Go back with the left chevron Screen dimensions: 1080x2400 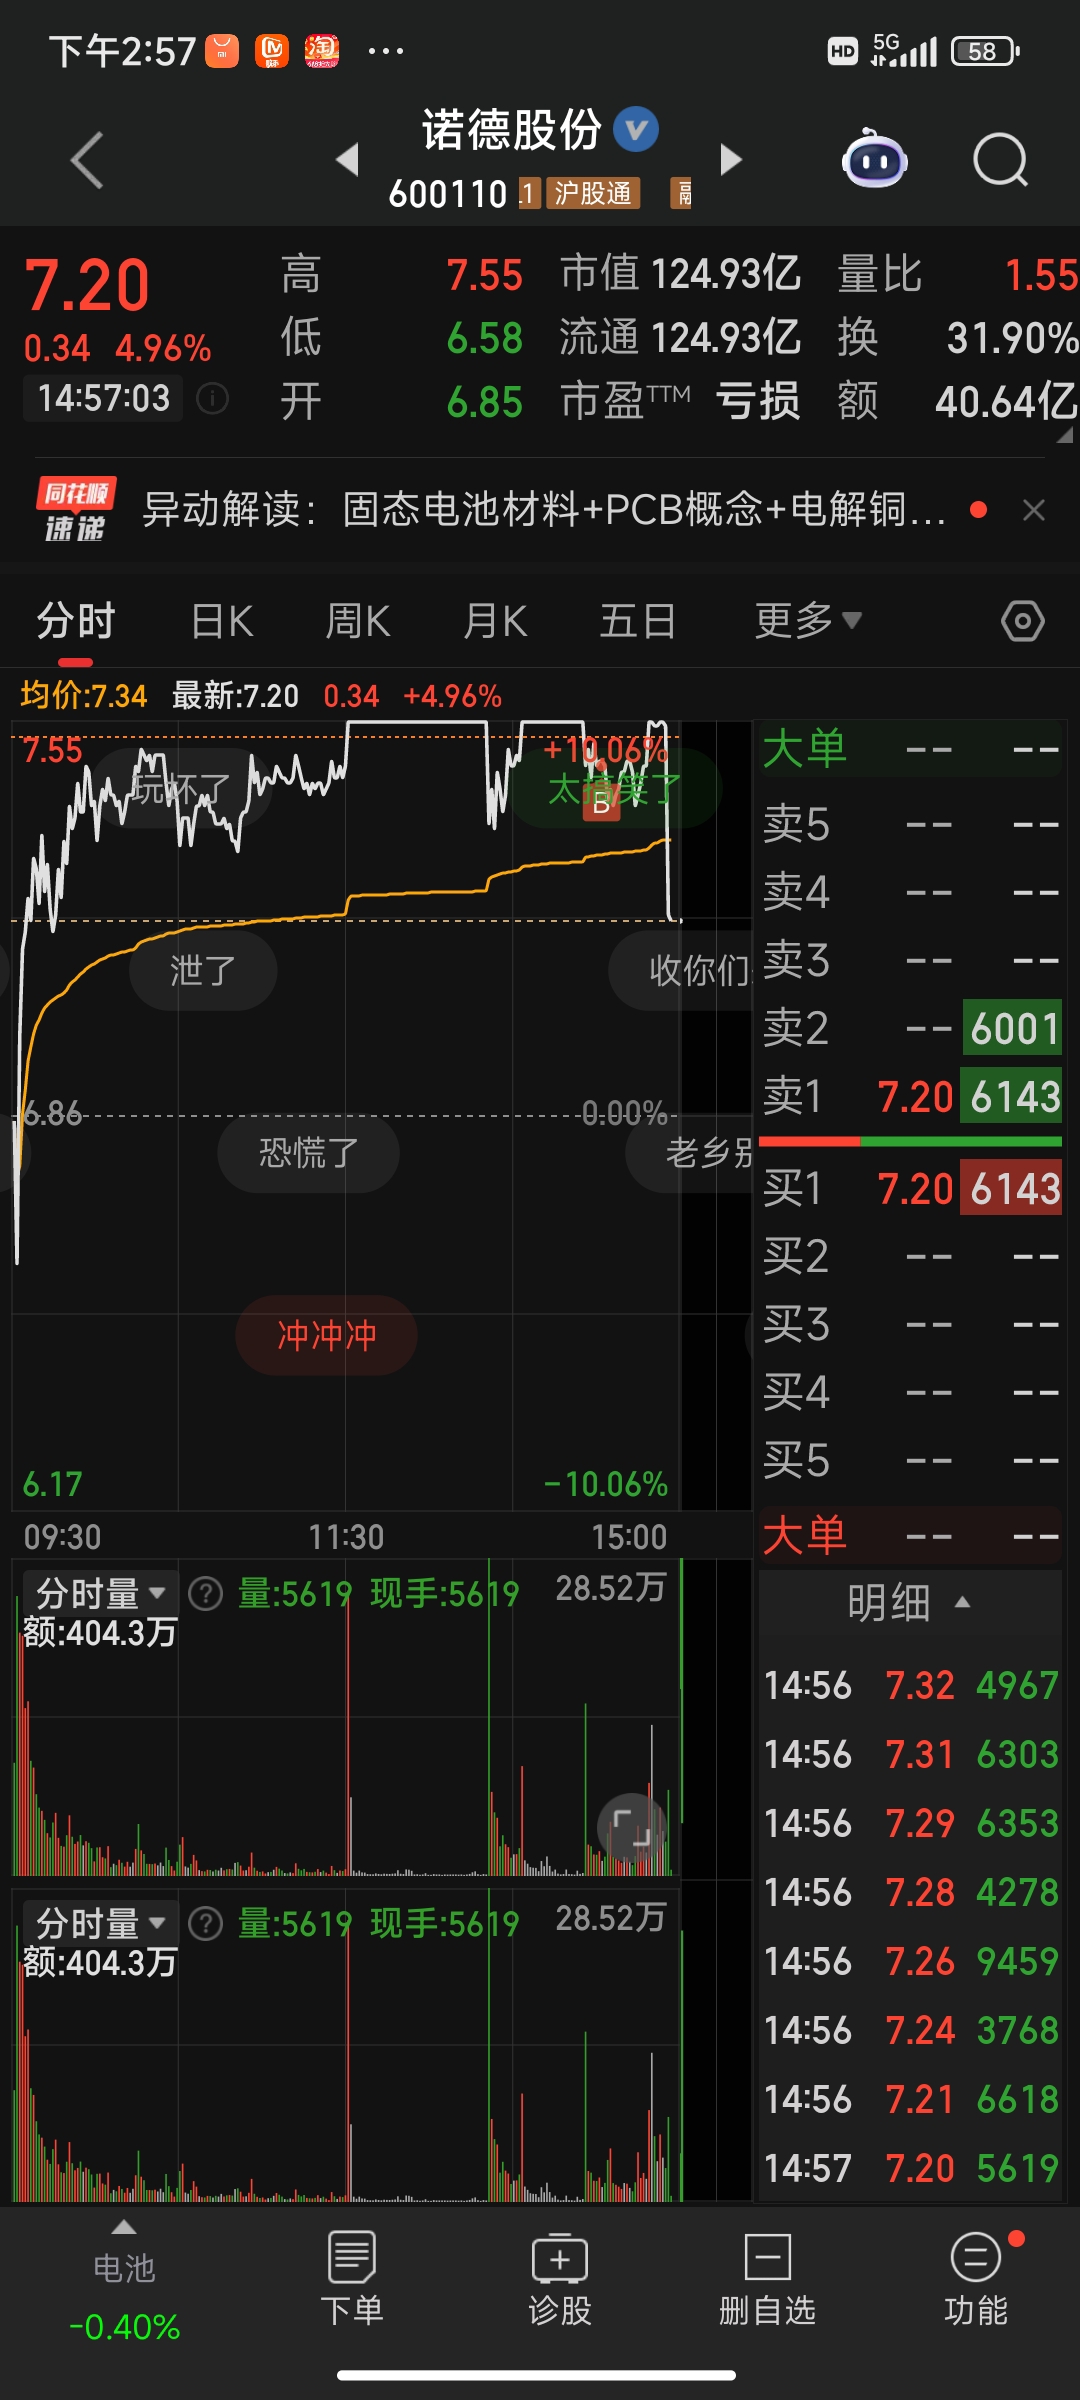click(87, 160)
